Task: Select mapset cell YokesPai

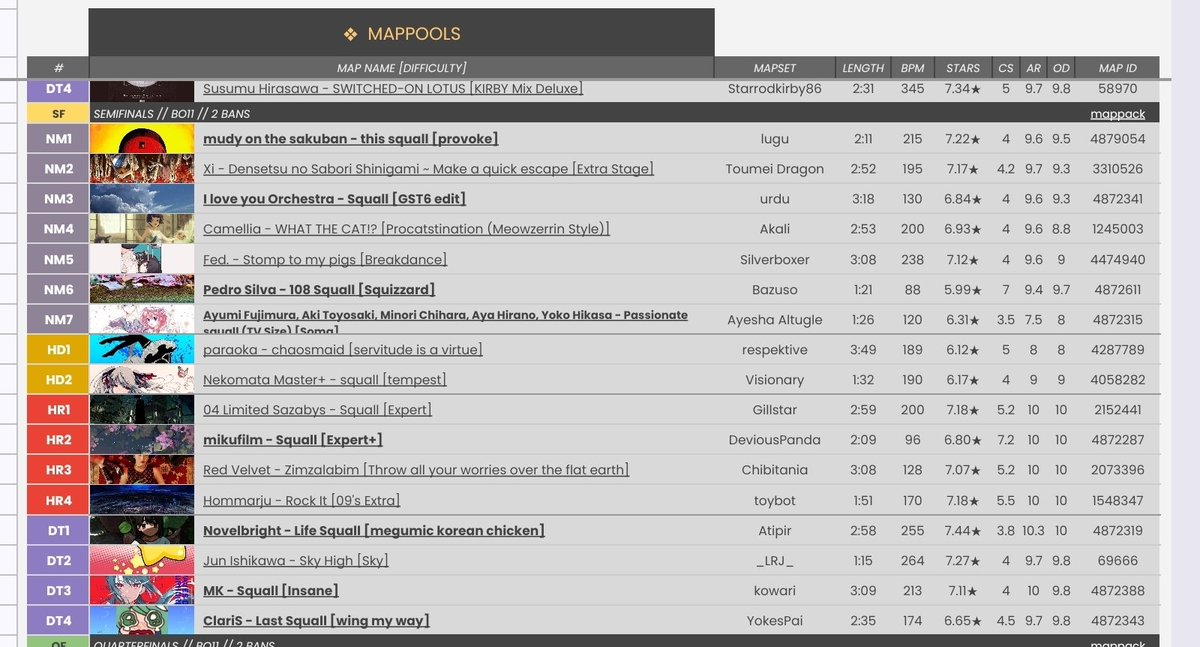Action: pyautogui.click(x=775, y=621)
